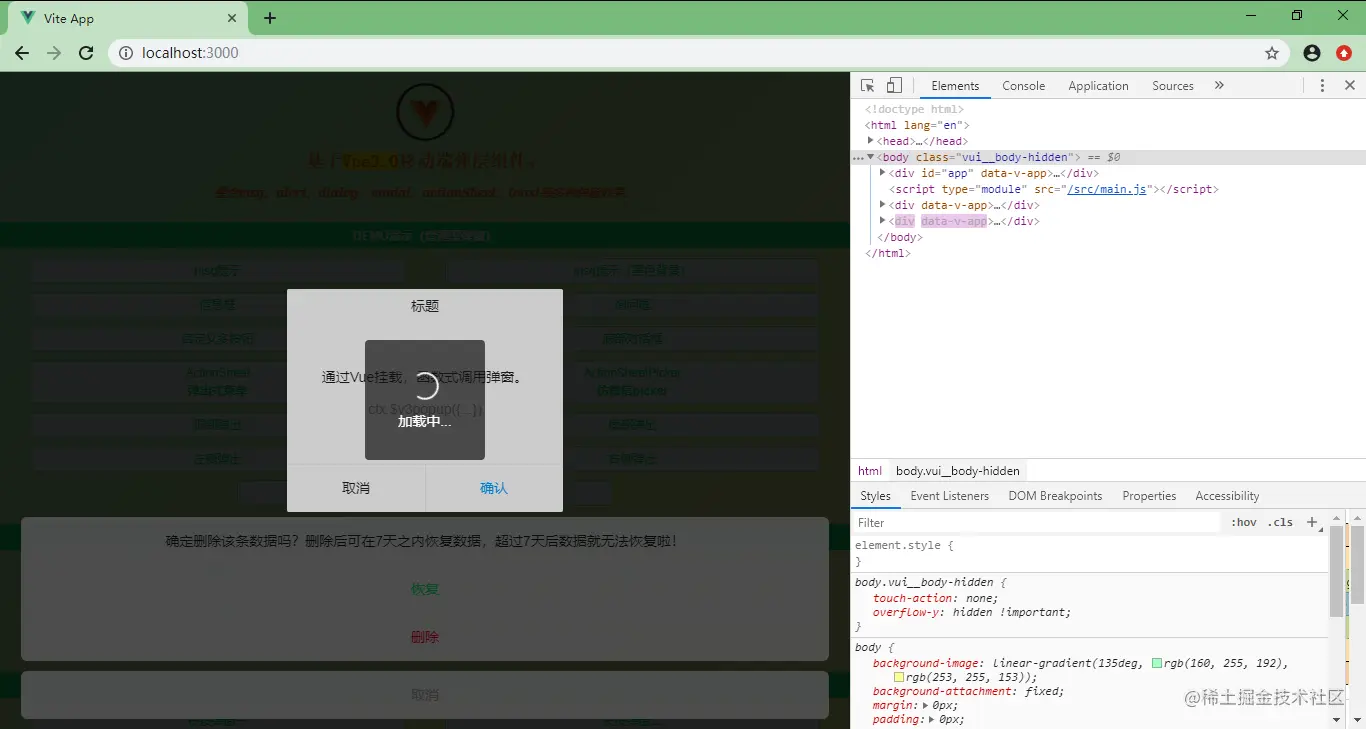Toggle the .cls classes button
1366x729 pixels.
click(x=1280, y=522)
